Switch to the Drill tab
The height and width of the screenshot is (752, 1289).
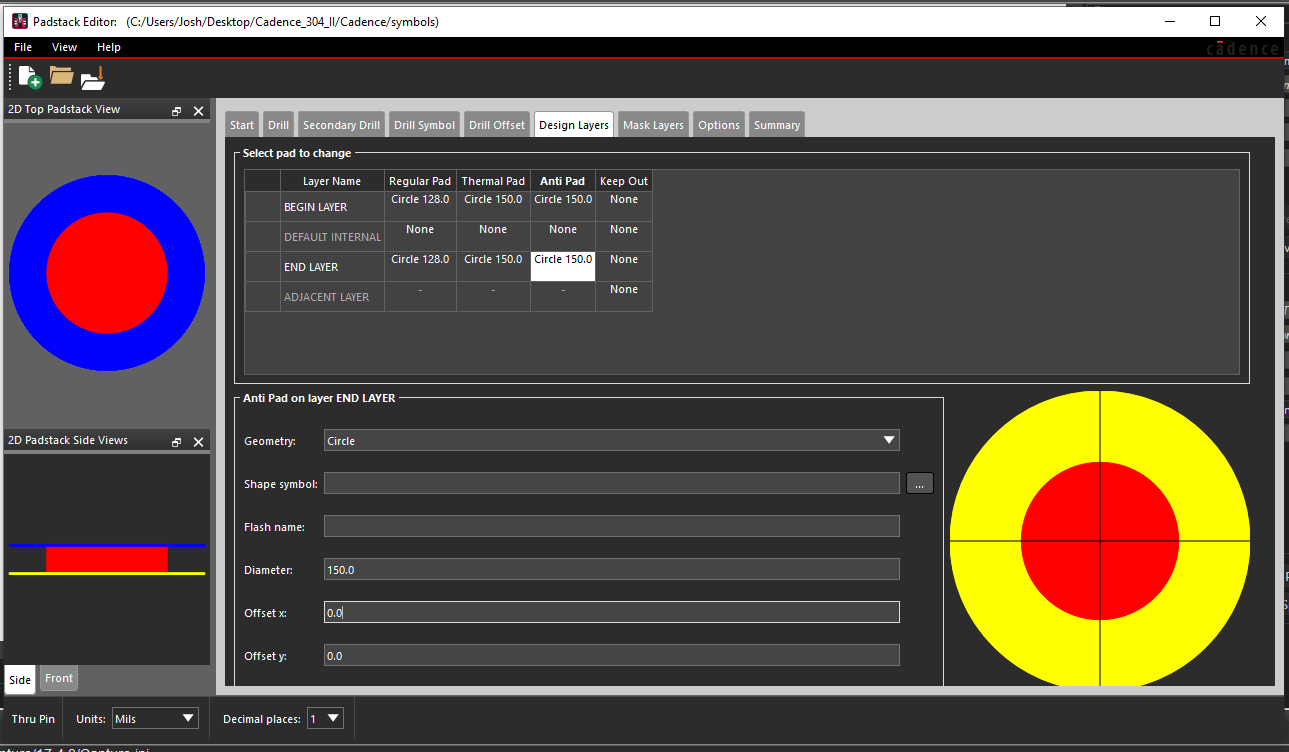[278, 124]
